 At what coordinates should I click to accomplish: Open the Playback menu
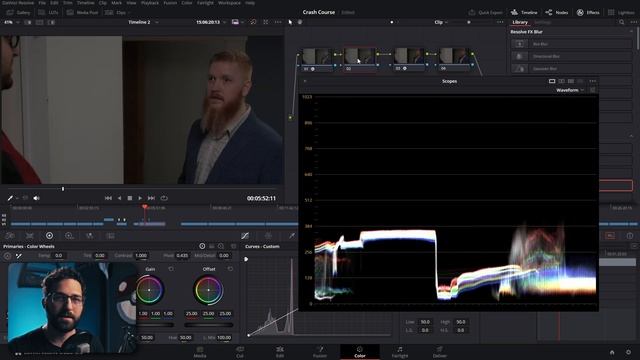pos(150,3)
